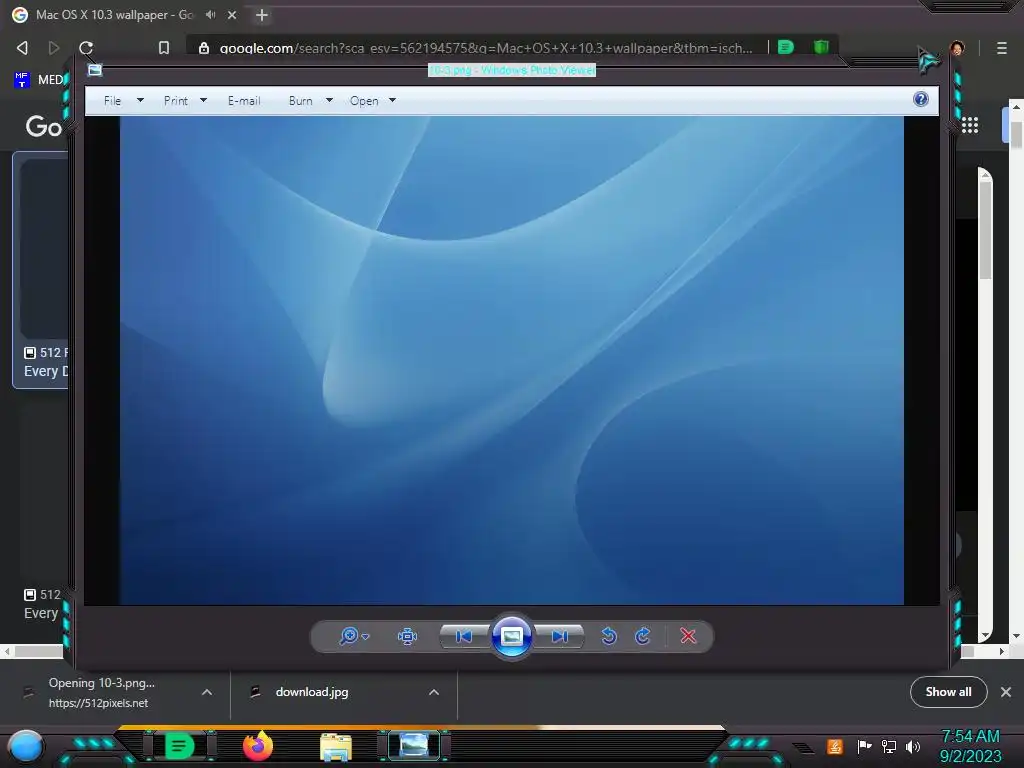Close the Mac OS X wallpaper tab
1024x768 pixels.
click(232, 14)
